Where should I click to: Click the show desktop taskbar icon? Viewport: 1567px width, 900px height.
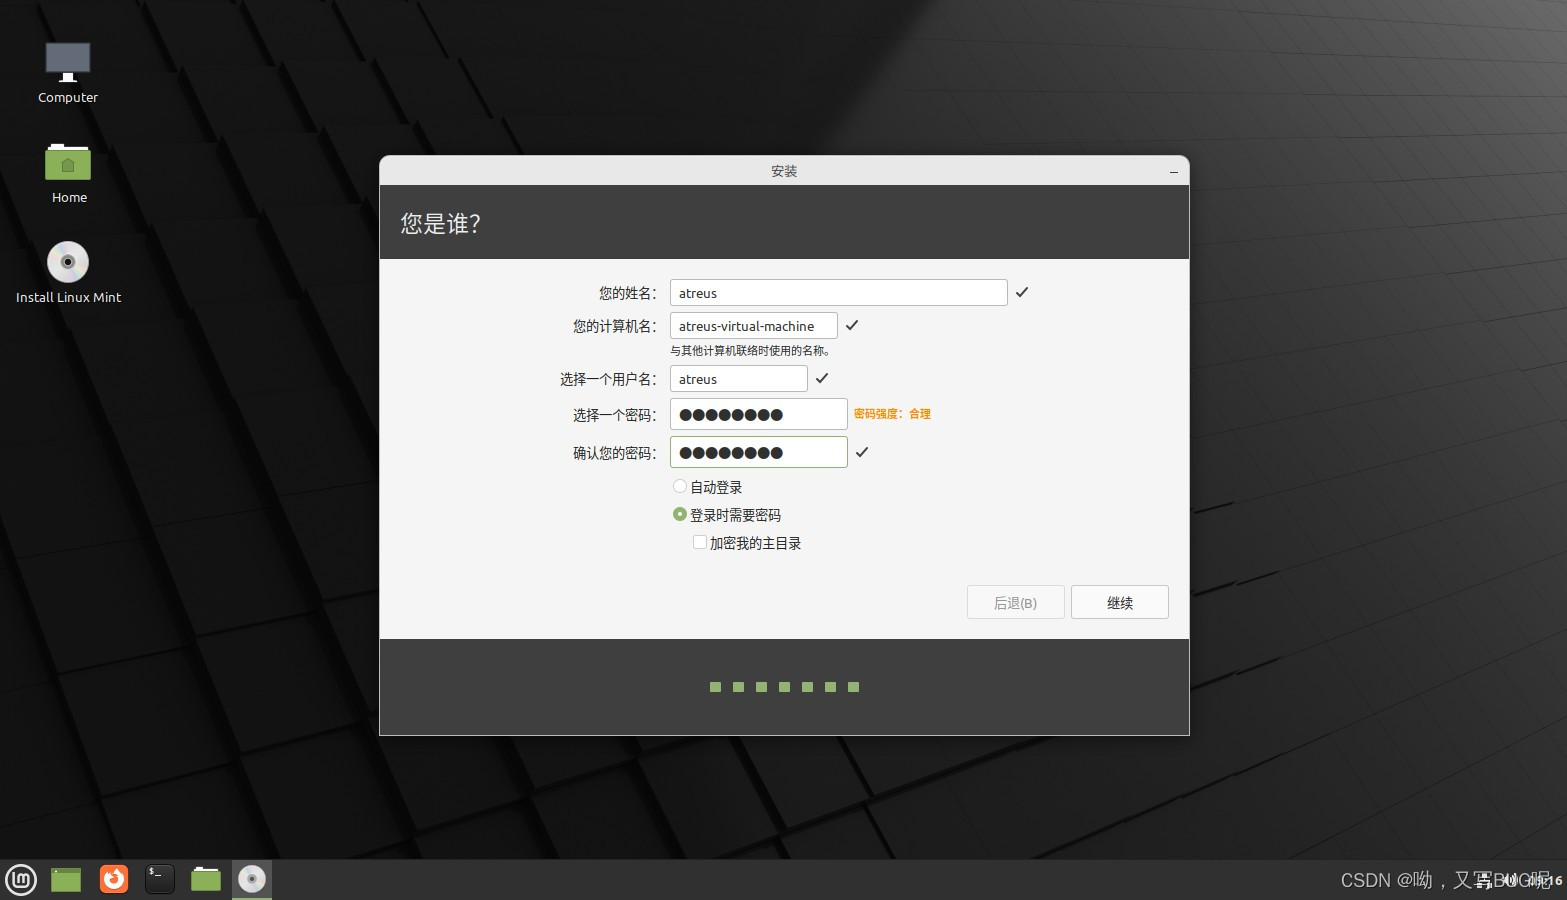click(65, 879)
